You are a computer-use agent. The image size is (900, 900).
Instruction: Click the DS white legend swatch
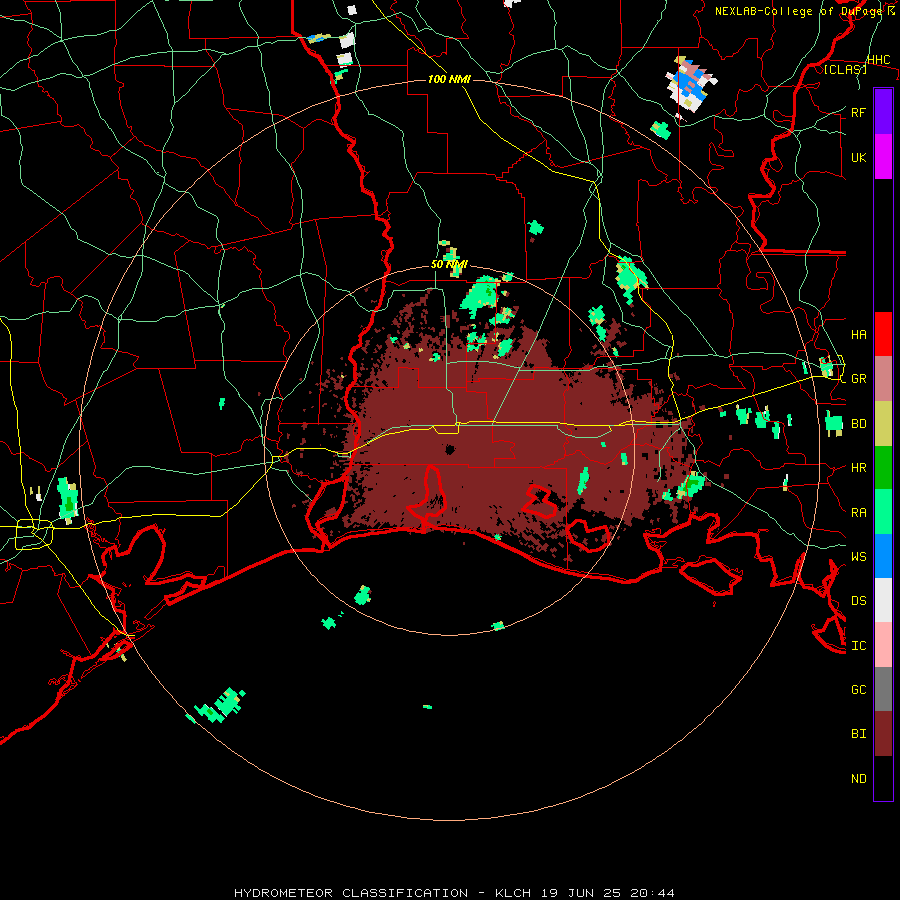coord(883,600)
